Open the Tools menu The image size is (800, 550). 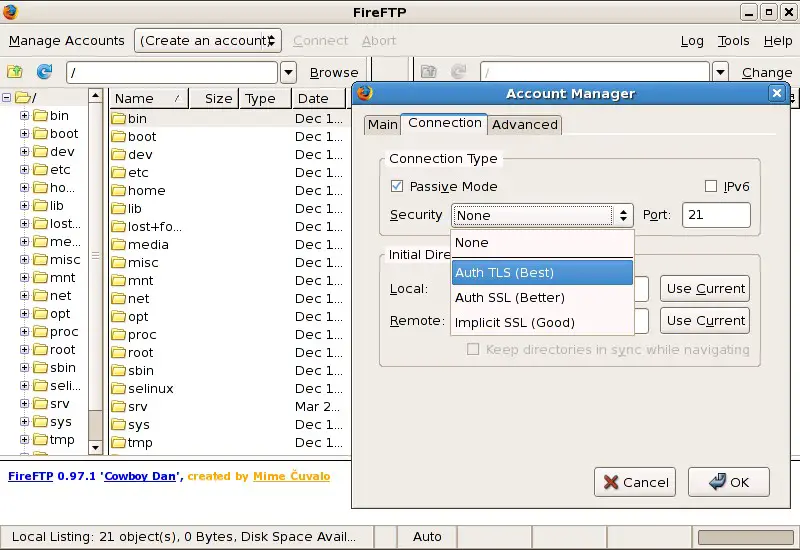click(733, 40)
